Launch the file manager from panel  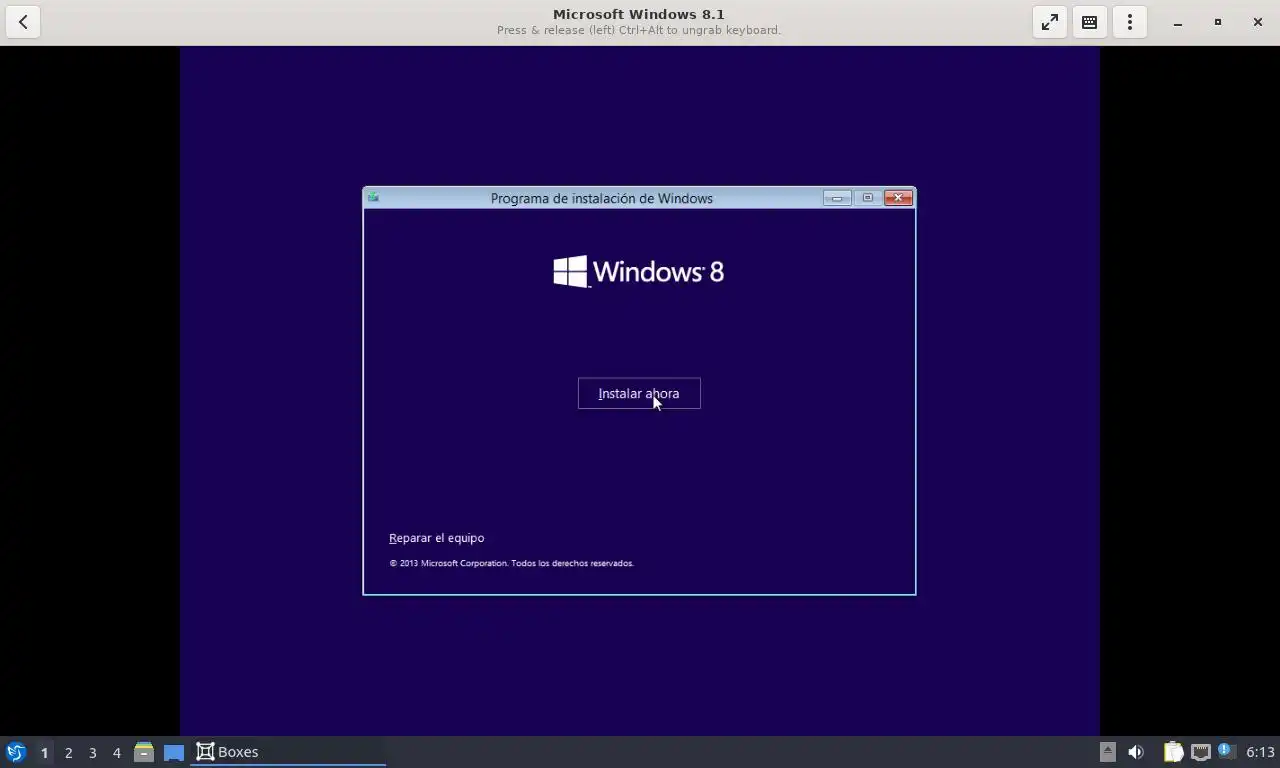tap(144, 752)
